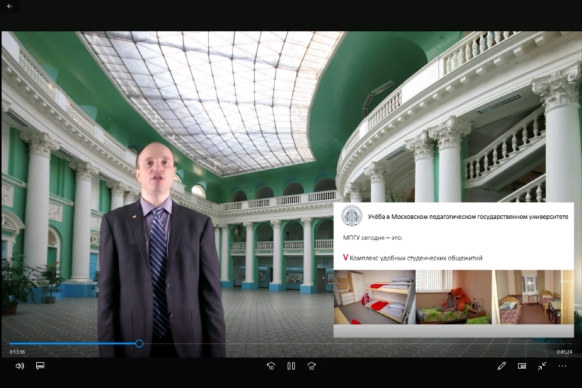Skip back 10 seconds
This screenshot has width=582, height=388.
pyautogui.click(x=271, y=366)
